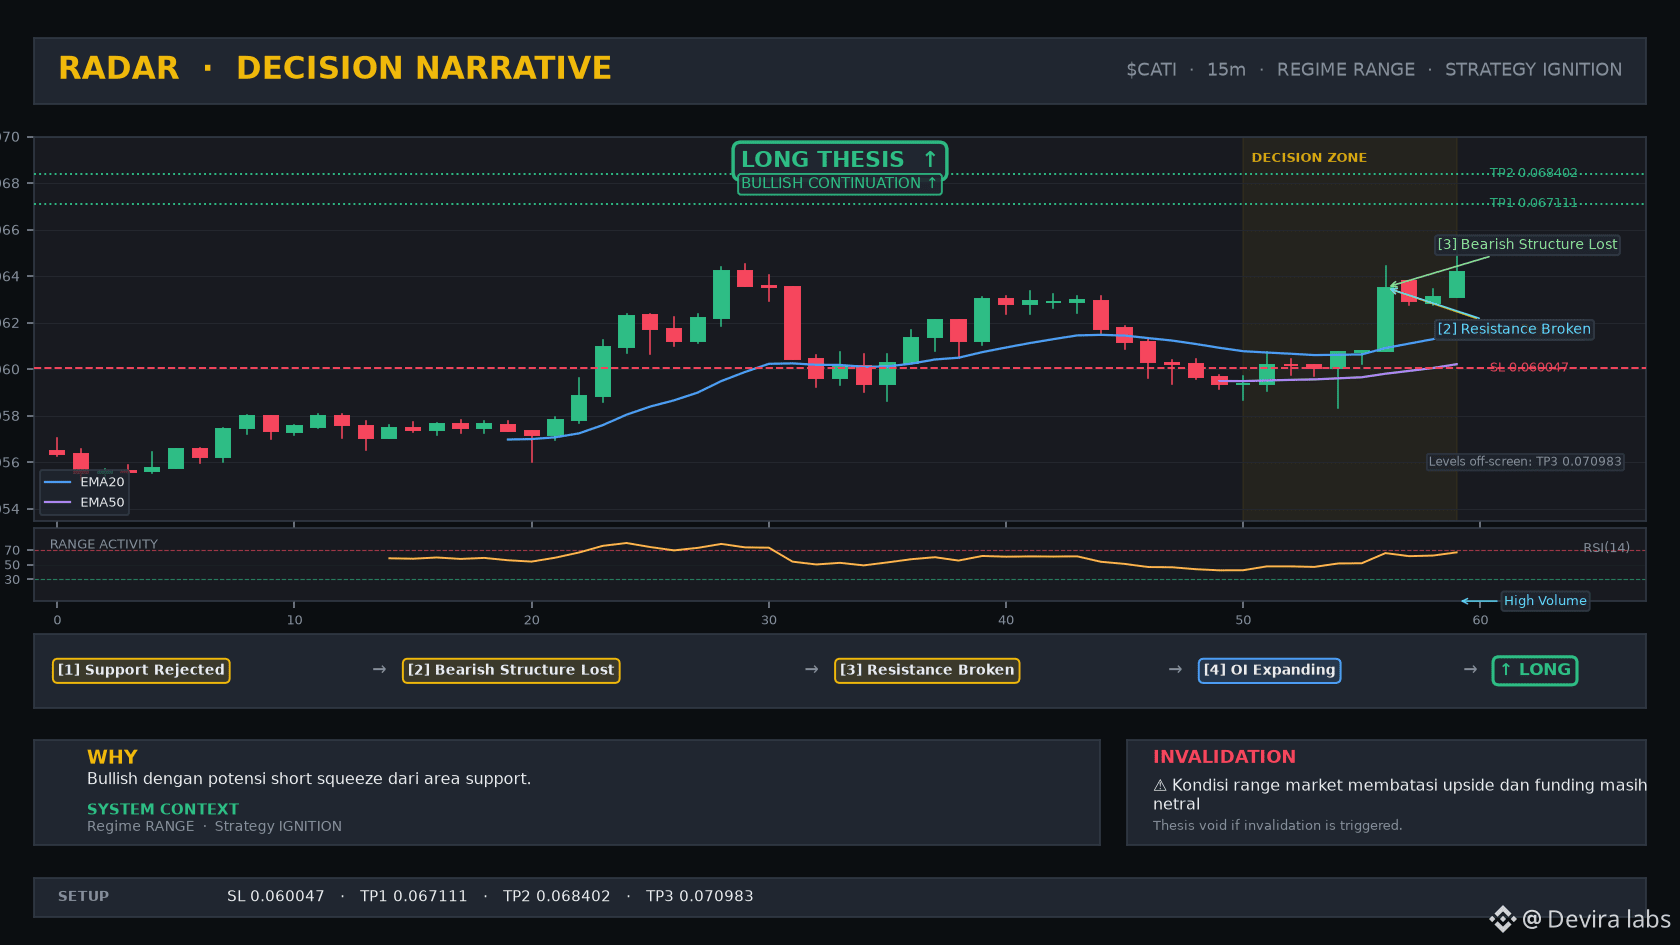Click the High Volume arrow marker
1680x945 pixels.
(1479, 601)
